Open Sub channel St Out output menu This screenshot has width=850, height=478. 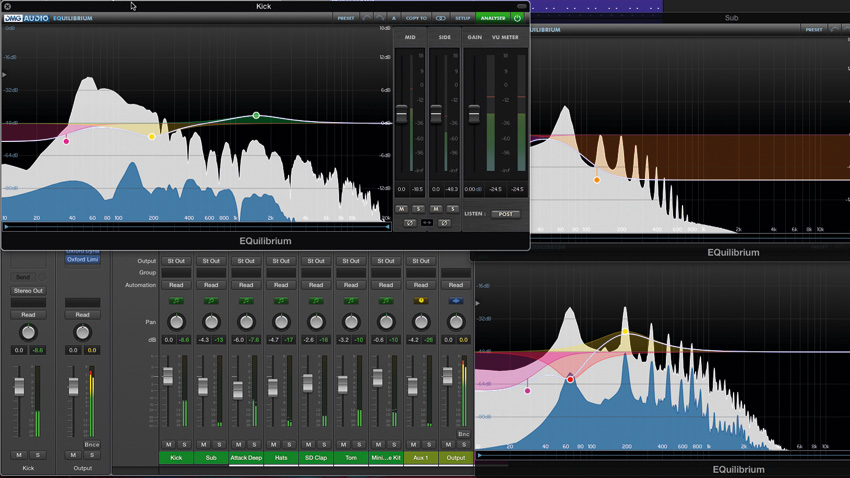pos(211,261)
